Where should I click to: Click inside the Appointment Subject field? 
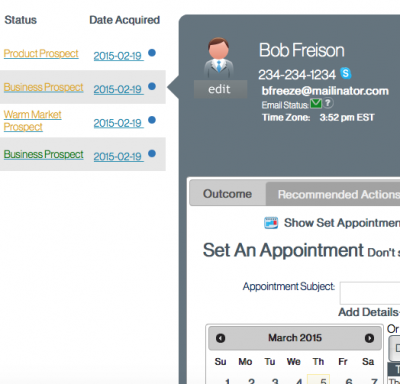click(370, 293)
